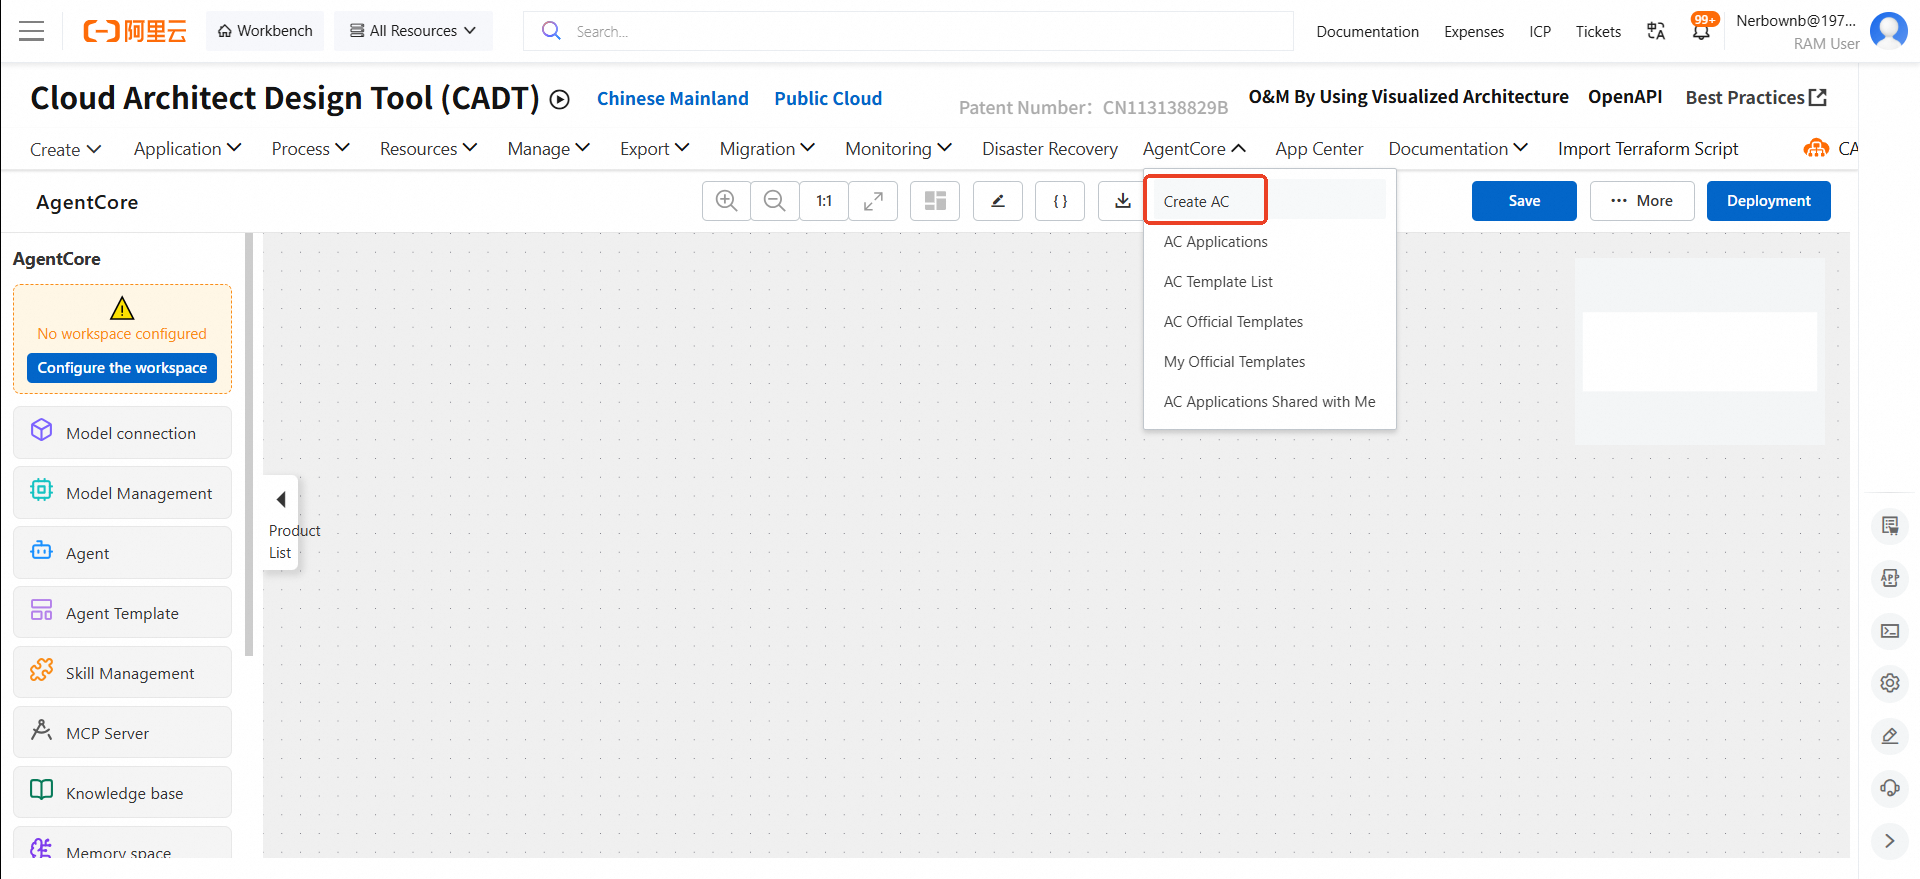This screenshot has width=1920, height=879.
Task: Open the Create dropdown menu
Action: [66, 149]
